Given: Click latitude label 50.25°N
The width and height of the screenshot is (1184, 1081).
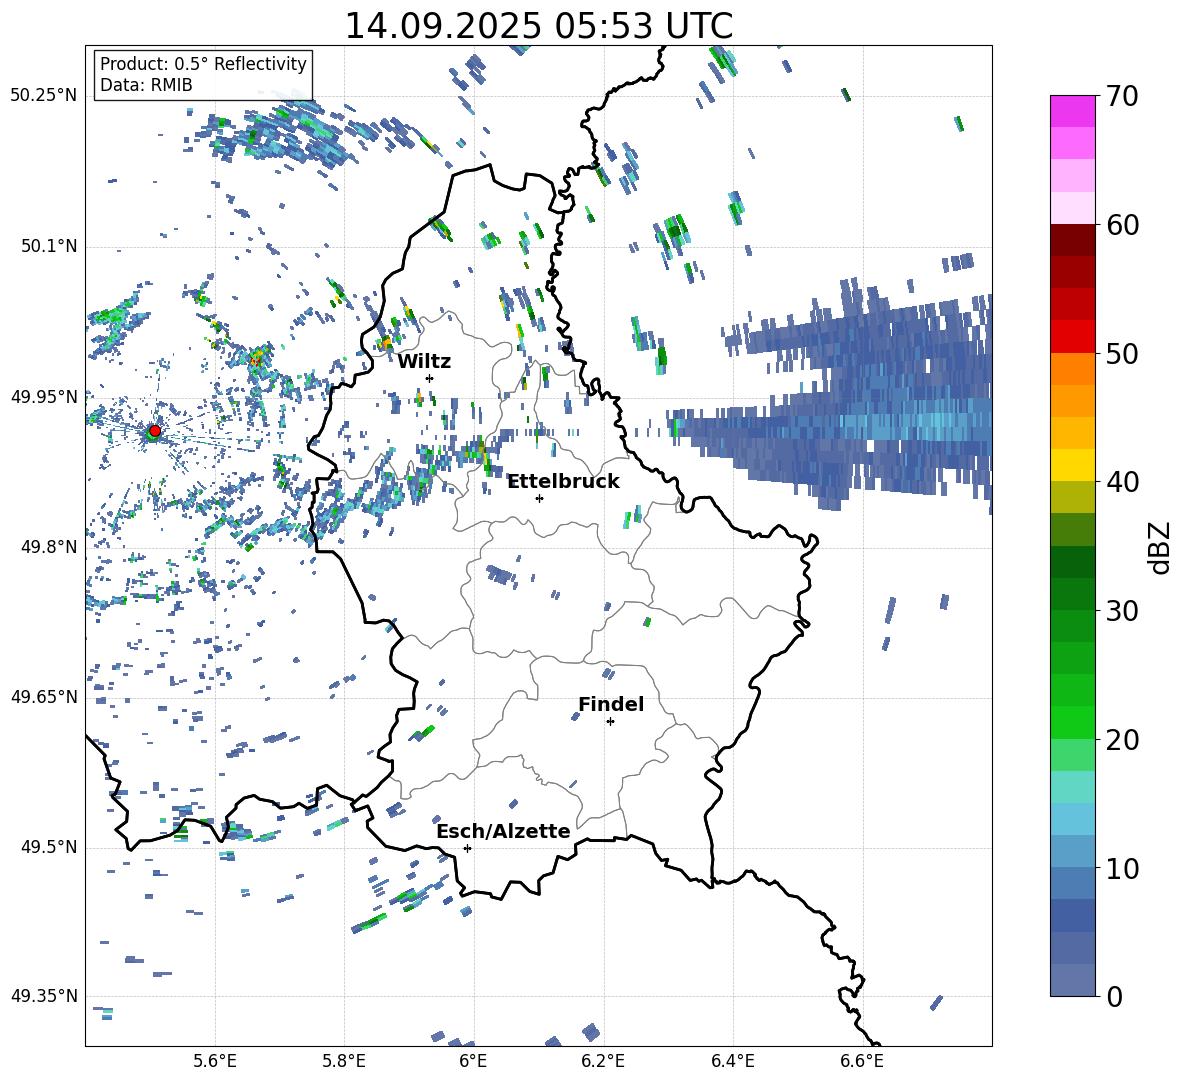Looking at the screenshot, I should click(x=44, y=96).
